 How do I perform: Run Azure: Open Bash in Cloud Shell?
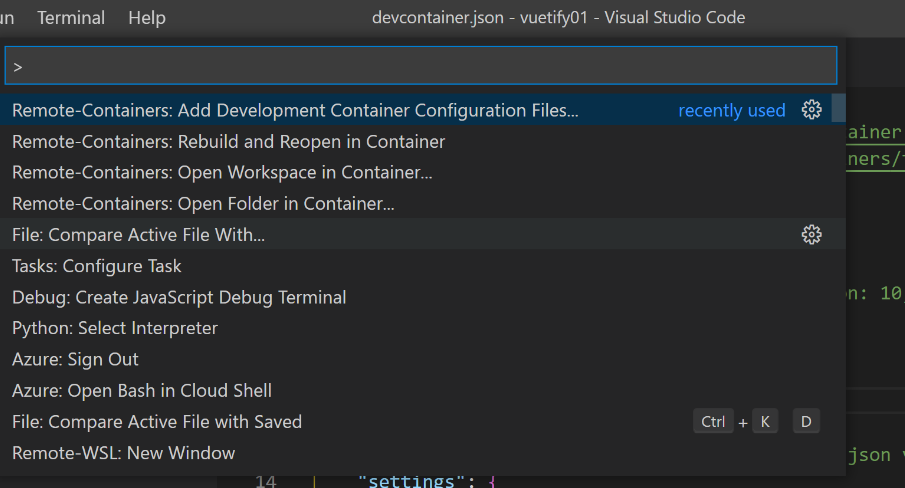[x=142, y=390]
